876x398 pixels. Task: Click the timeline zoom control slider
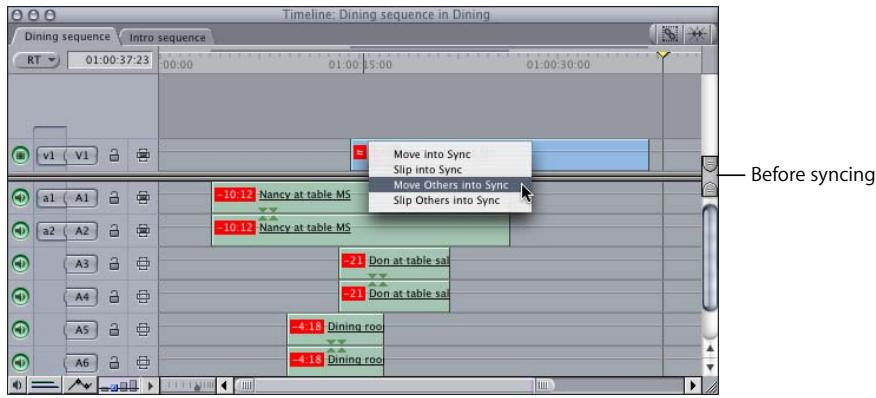click(x=188, y=385)
